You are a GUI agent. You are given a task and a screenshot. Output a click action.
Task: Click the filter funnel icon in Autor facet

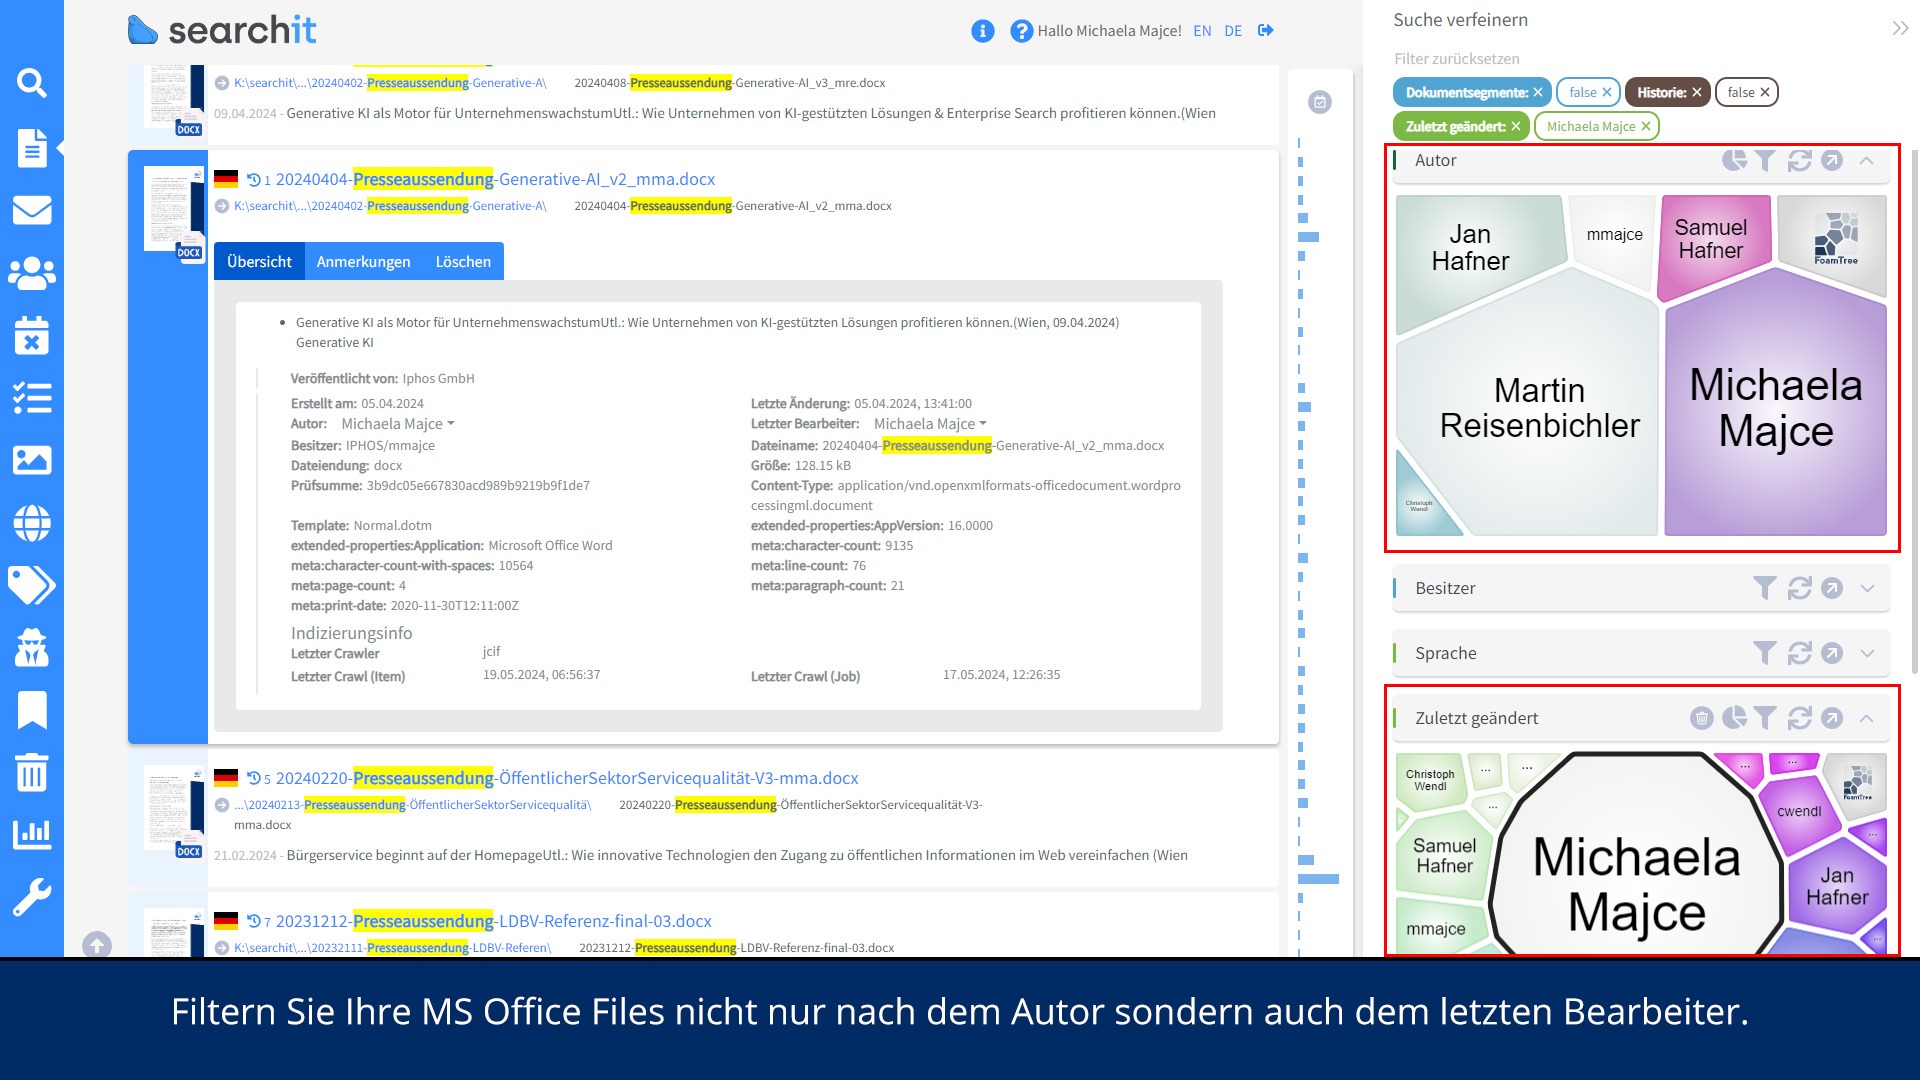click(x=1766, y=161)
